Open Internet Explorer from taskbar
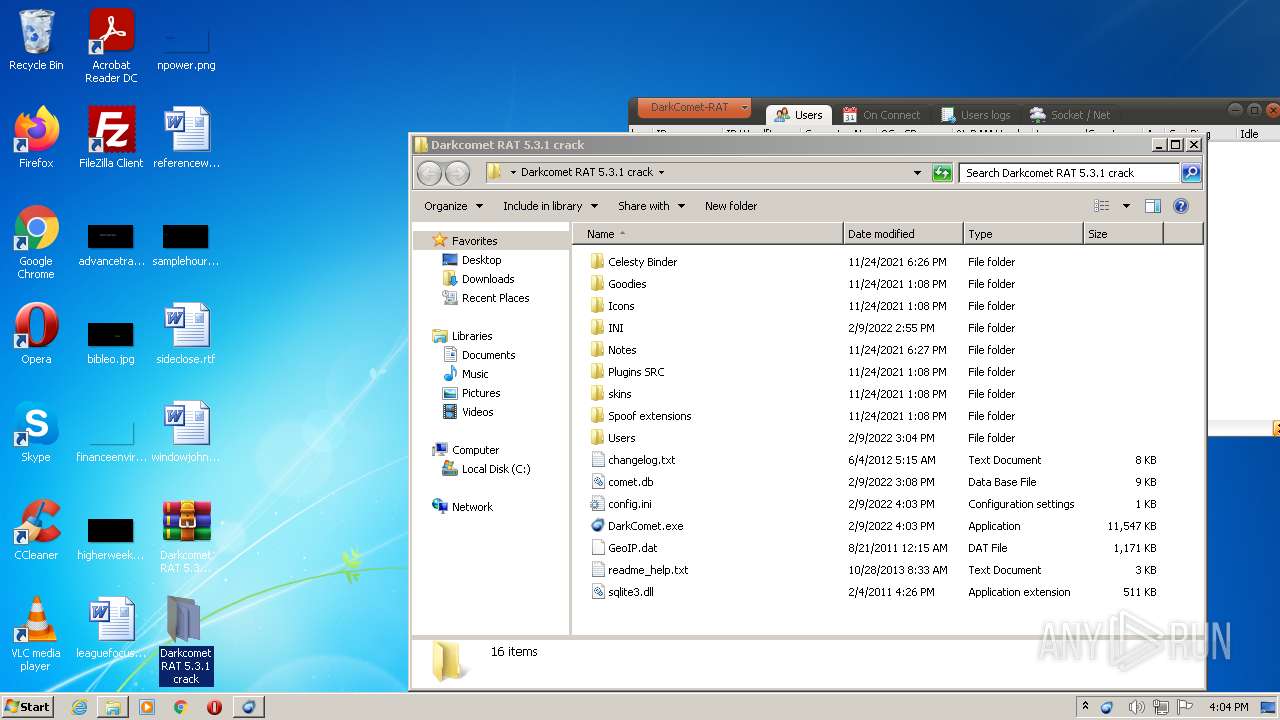1280x720 pixels. coord(79,707)
